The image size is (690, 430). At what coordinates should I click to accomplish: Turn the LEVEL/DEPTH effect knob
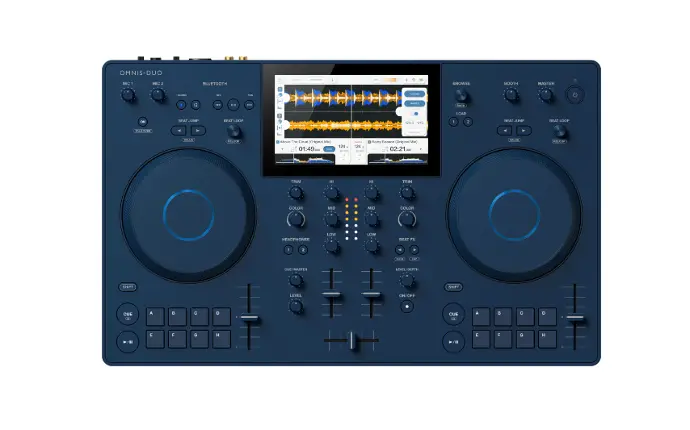point(407,280)
